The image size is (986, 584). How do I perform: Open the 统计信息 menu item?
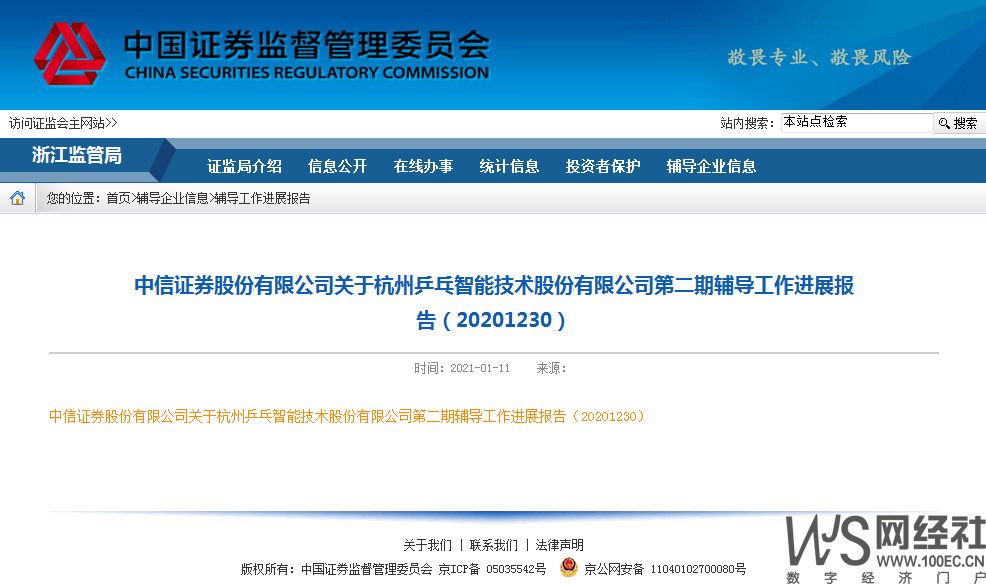pyautogui.click(x=509, y=166)
